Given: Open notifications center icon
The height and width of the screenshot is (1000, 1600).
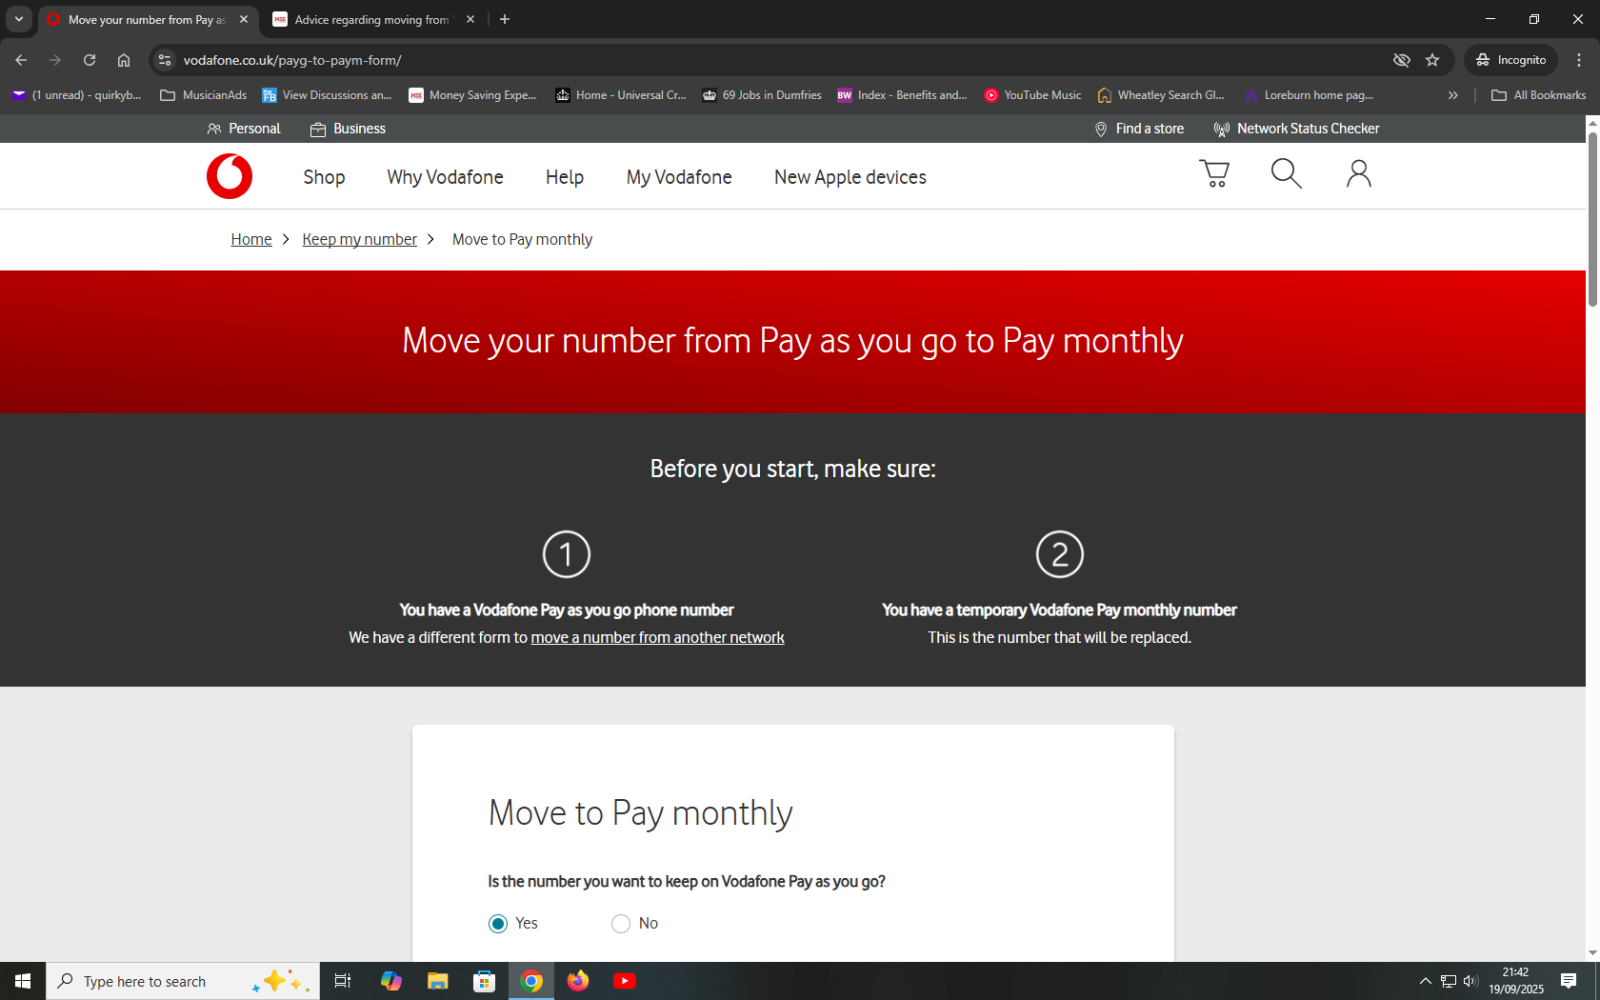Looking at the screenshot, I should tap(1569, 981).
